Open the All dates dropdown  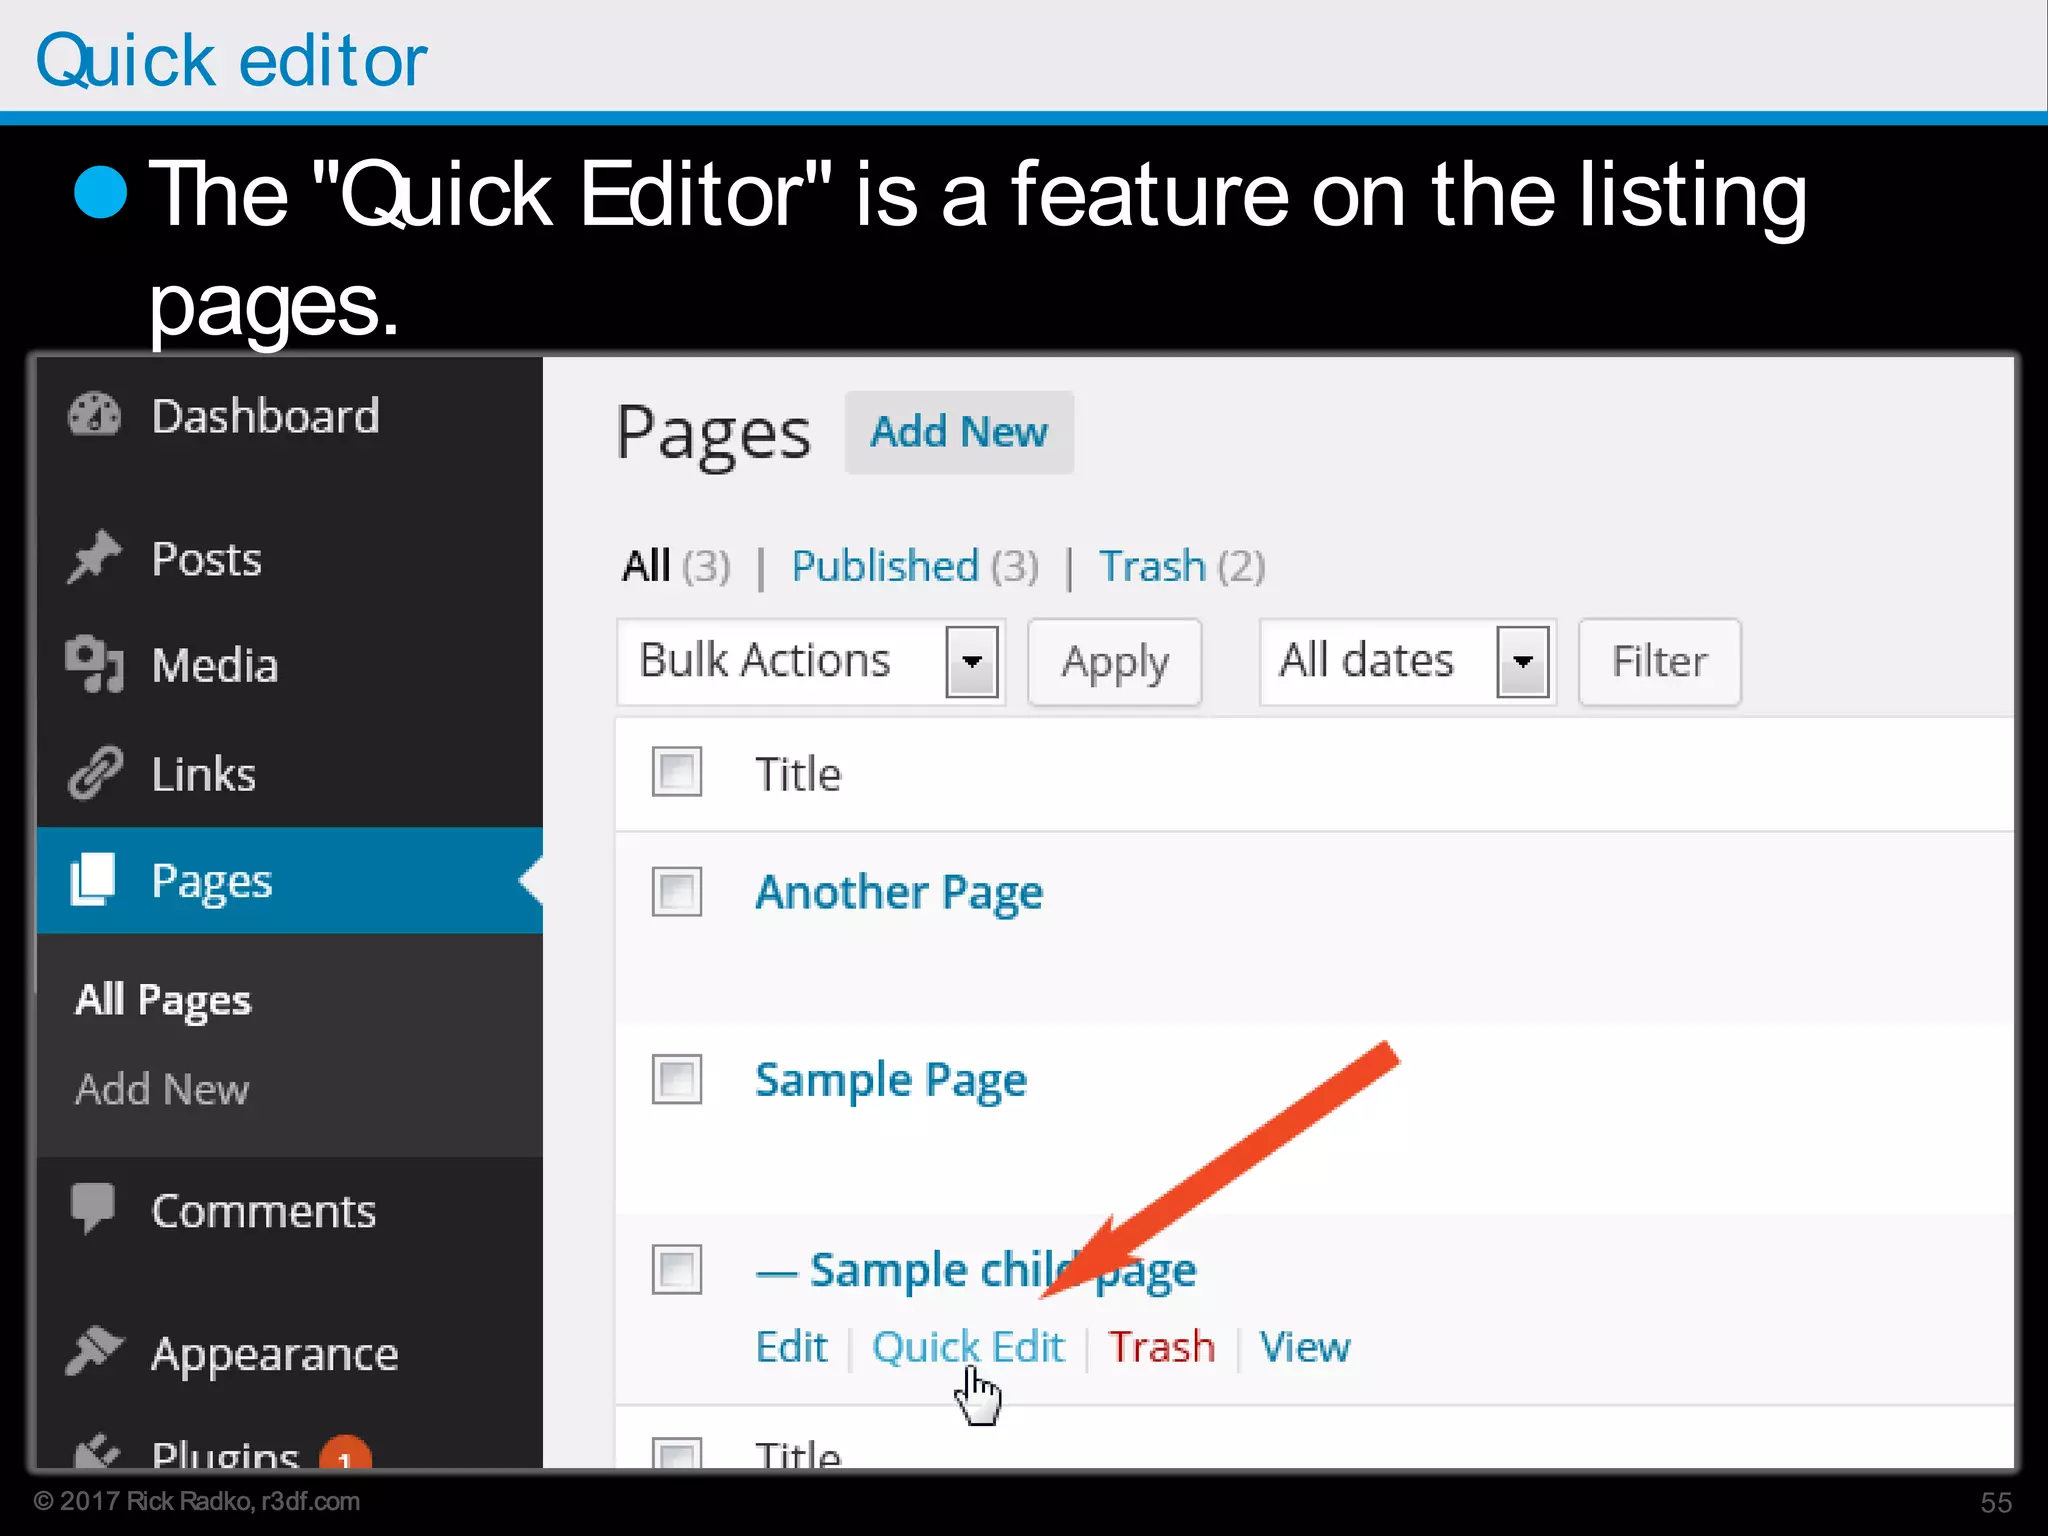coord(1408,662)
